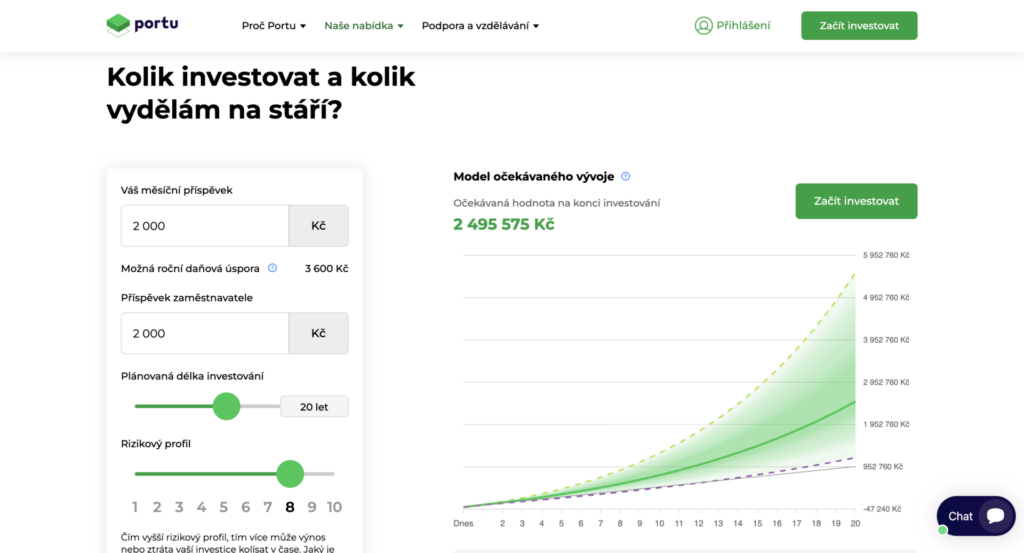Click the Rizikový profil slider handle
This screenshot has height=553, width=1024.
tap(290, 473)
